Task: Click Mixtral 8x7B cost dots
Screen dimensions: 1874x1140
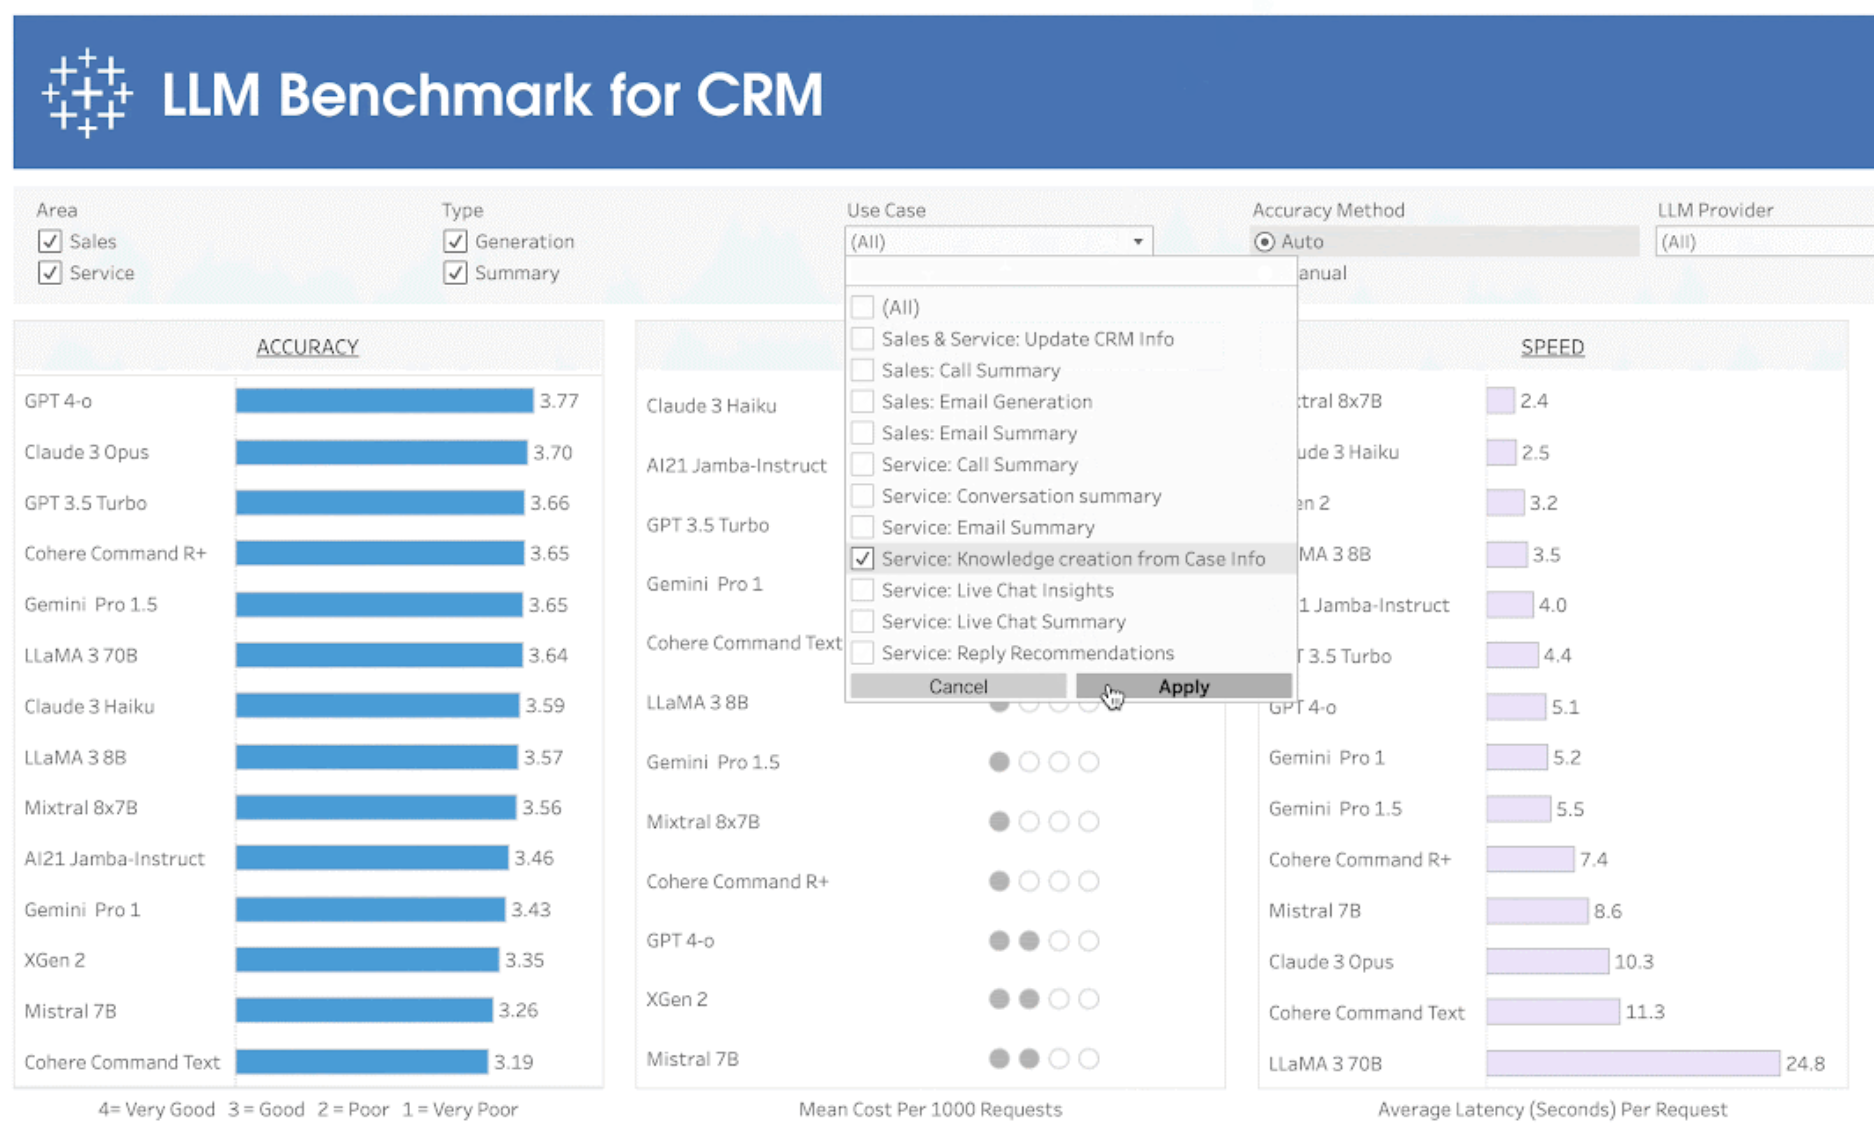Action: (1044, 821)
